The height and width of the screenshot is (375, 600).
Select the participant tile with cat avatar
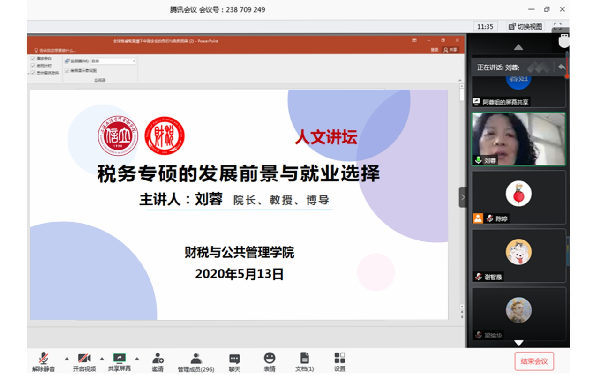(x=518, y=256)
